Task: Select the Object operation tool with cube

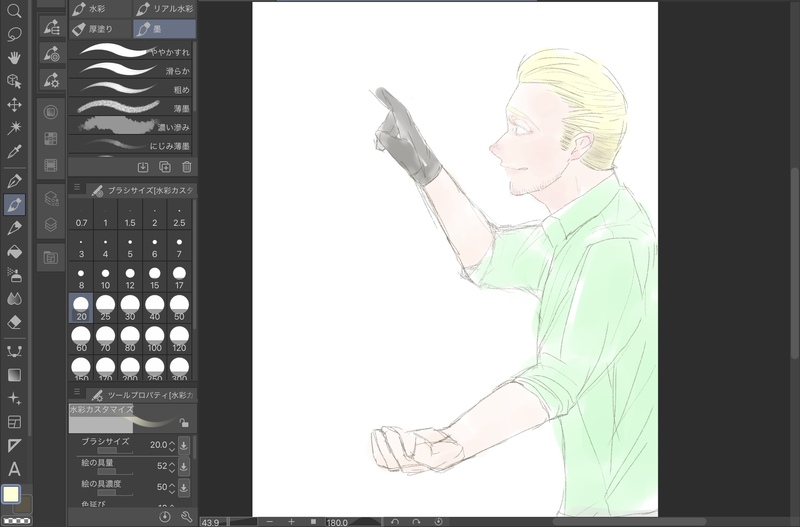Action: click(14, 81)
